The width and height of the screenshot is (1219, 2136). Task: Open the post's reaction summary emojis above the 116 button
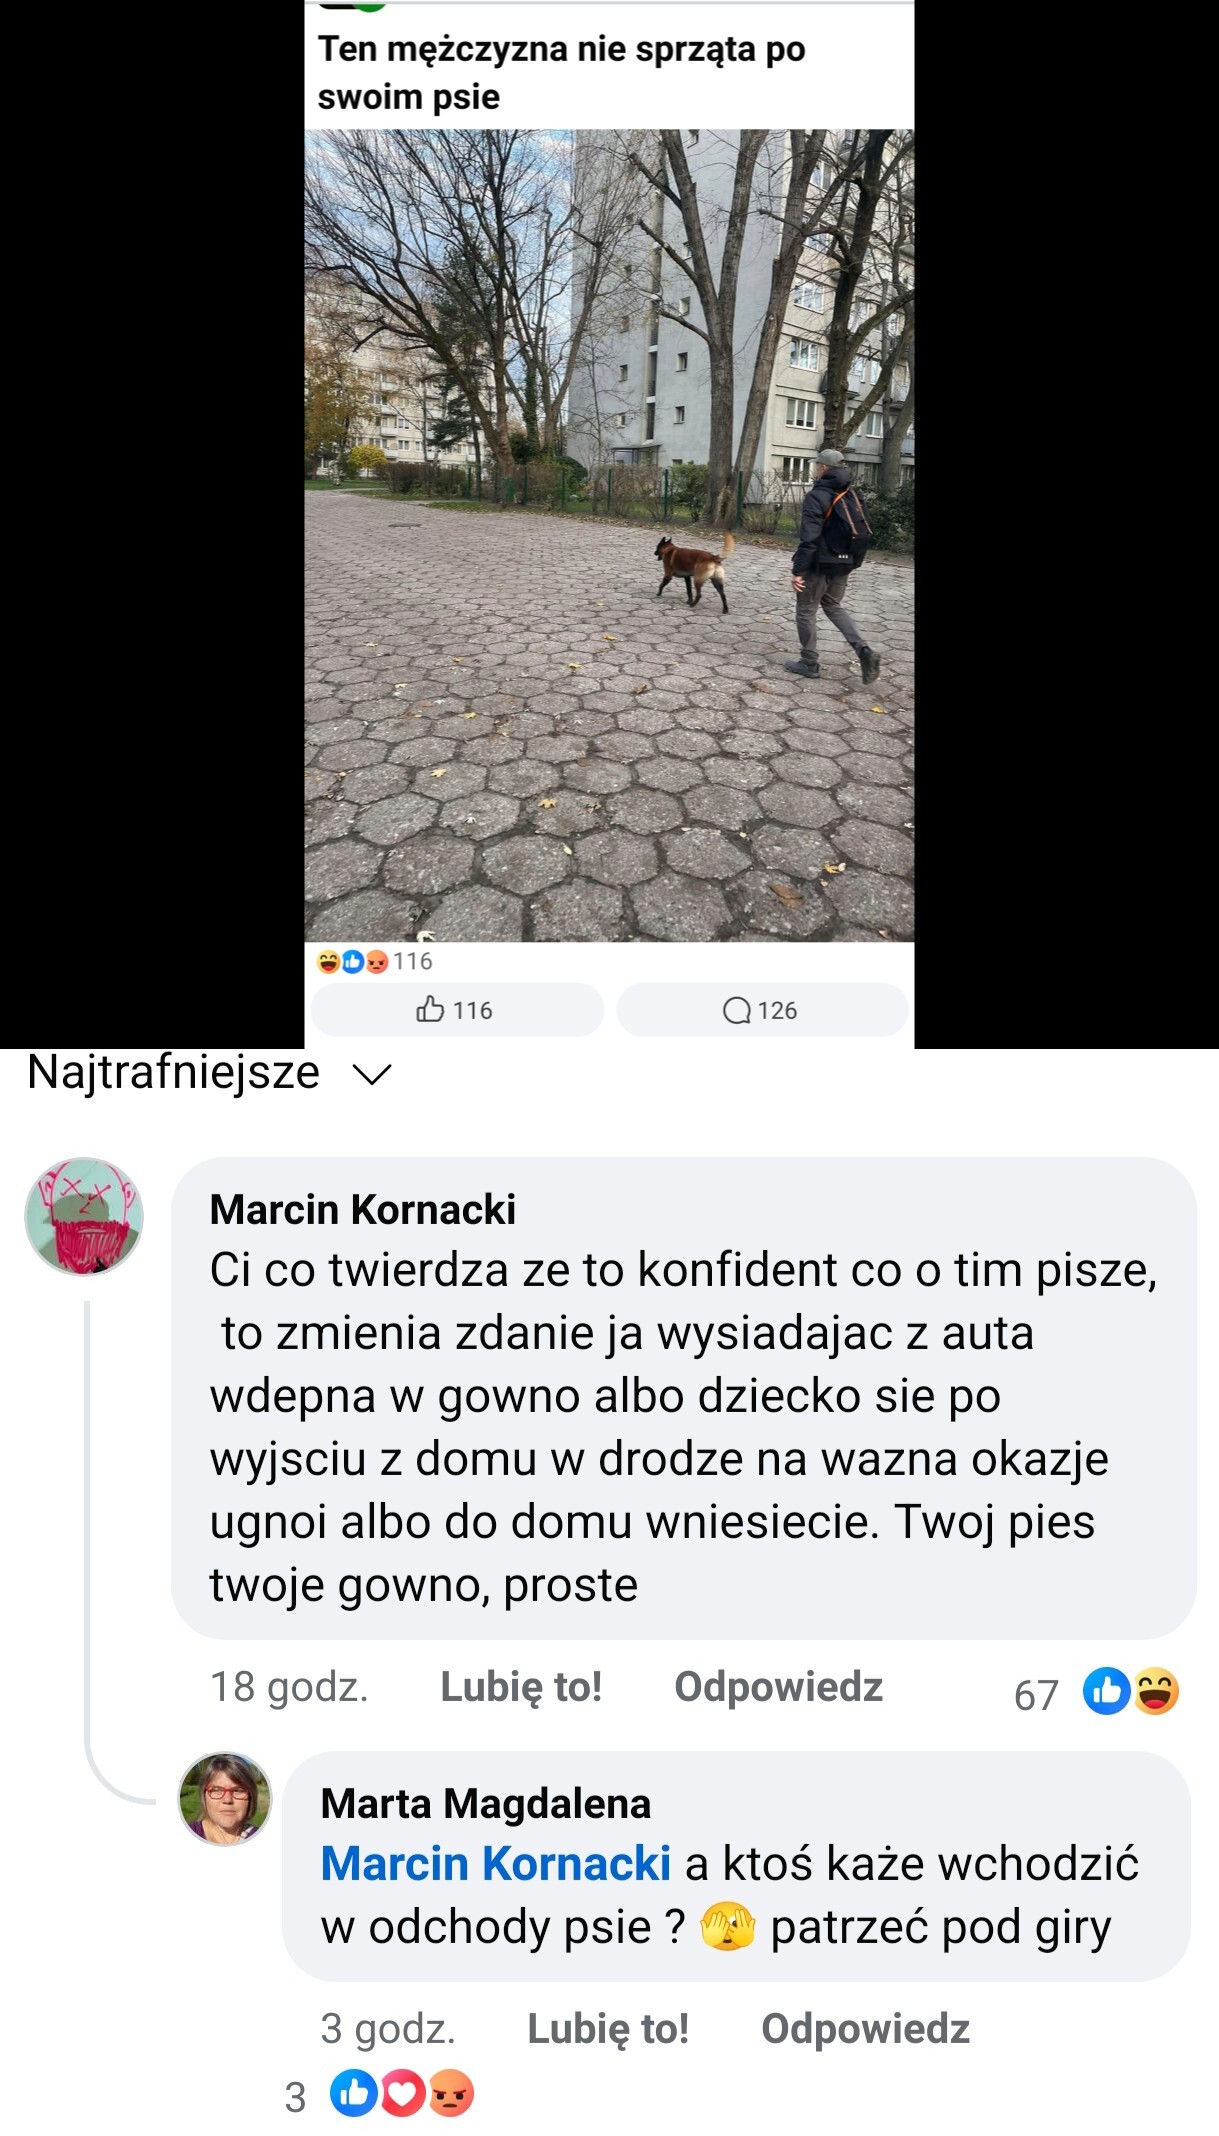click(352, 961)
